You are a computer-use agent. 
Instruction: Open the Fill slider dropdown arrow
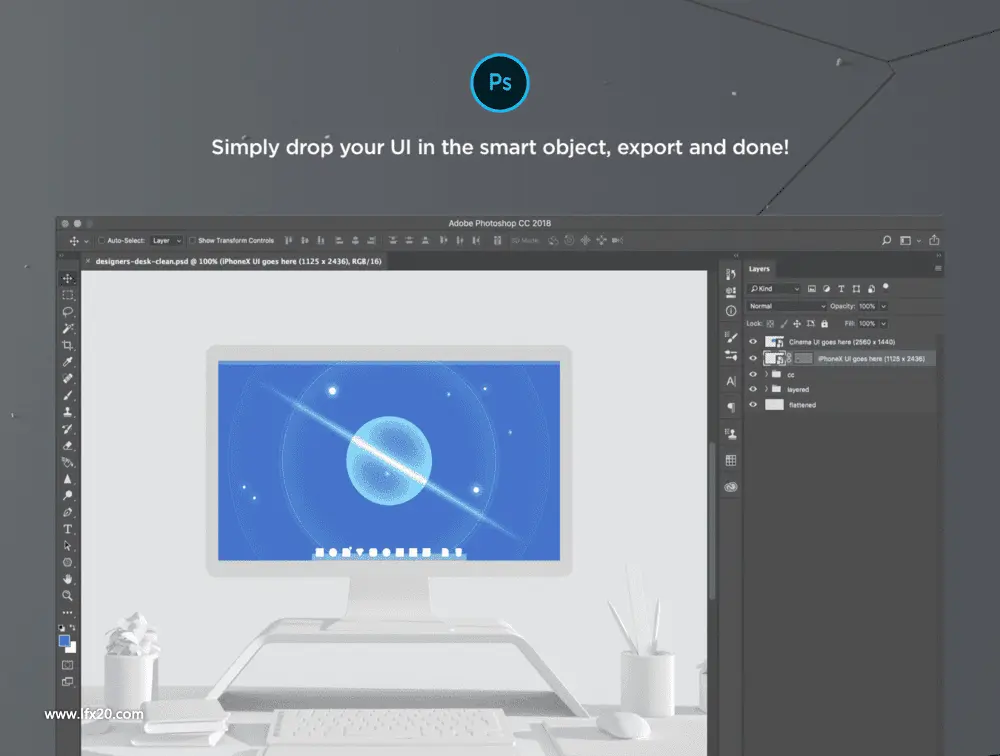883,323
